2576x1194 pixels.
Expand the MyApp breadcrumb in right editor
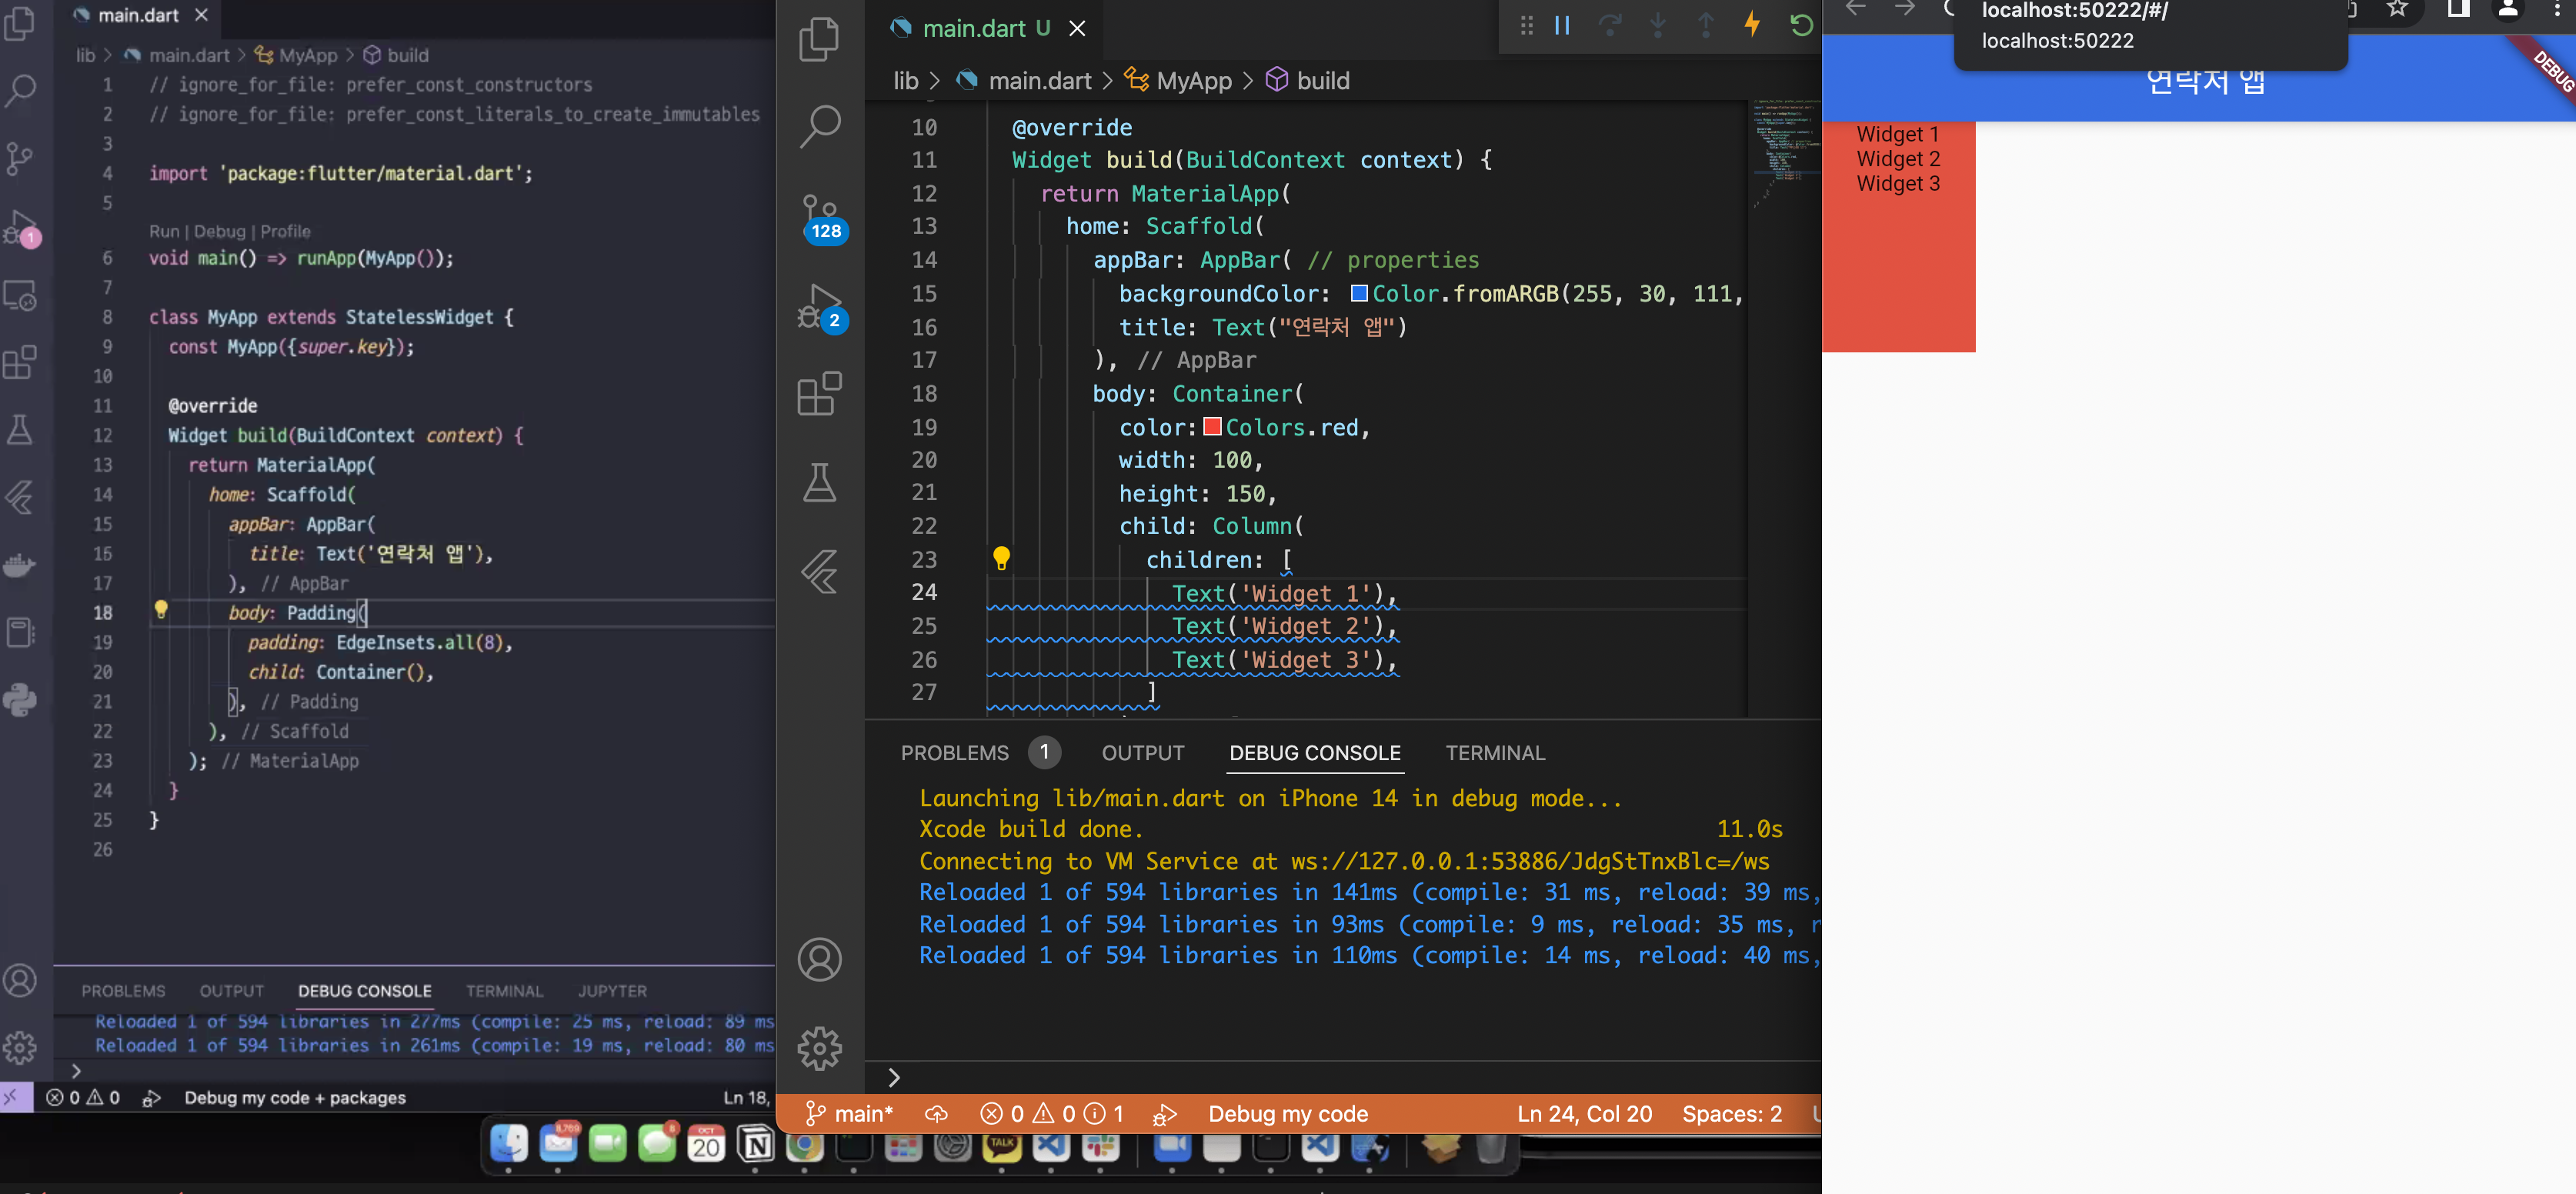click(x=1193, y=81)
